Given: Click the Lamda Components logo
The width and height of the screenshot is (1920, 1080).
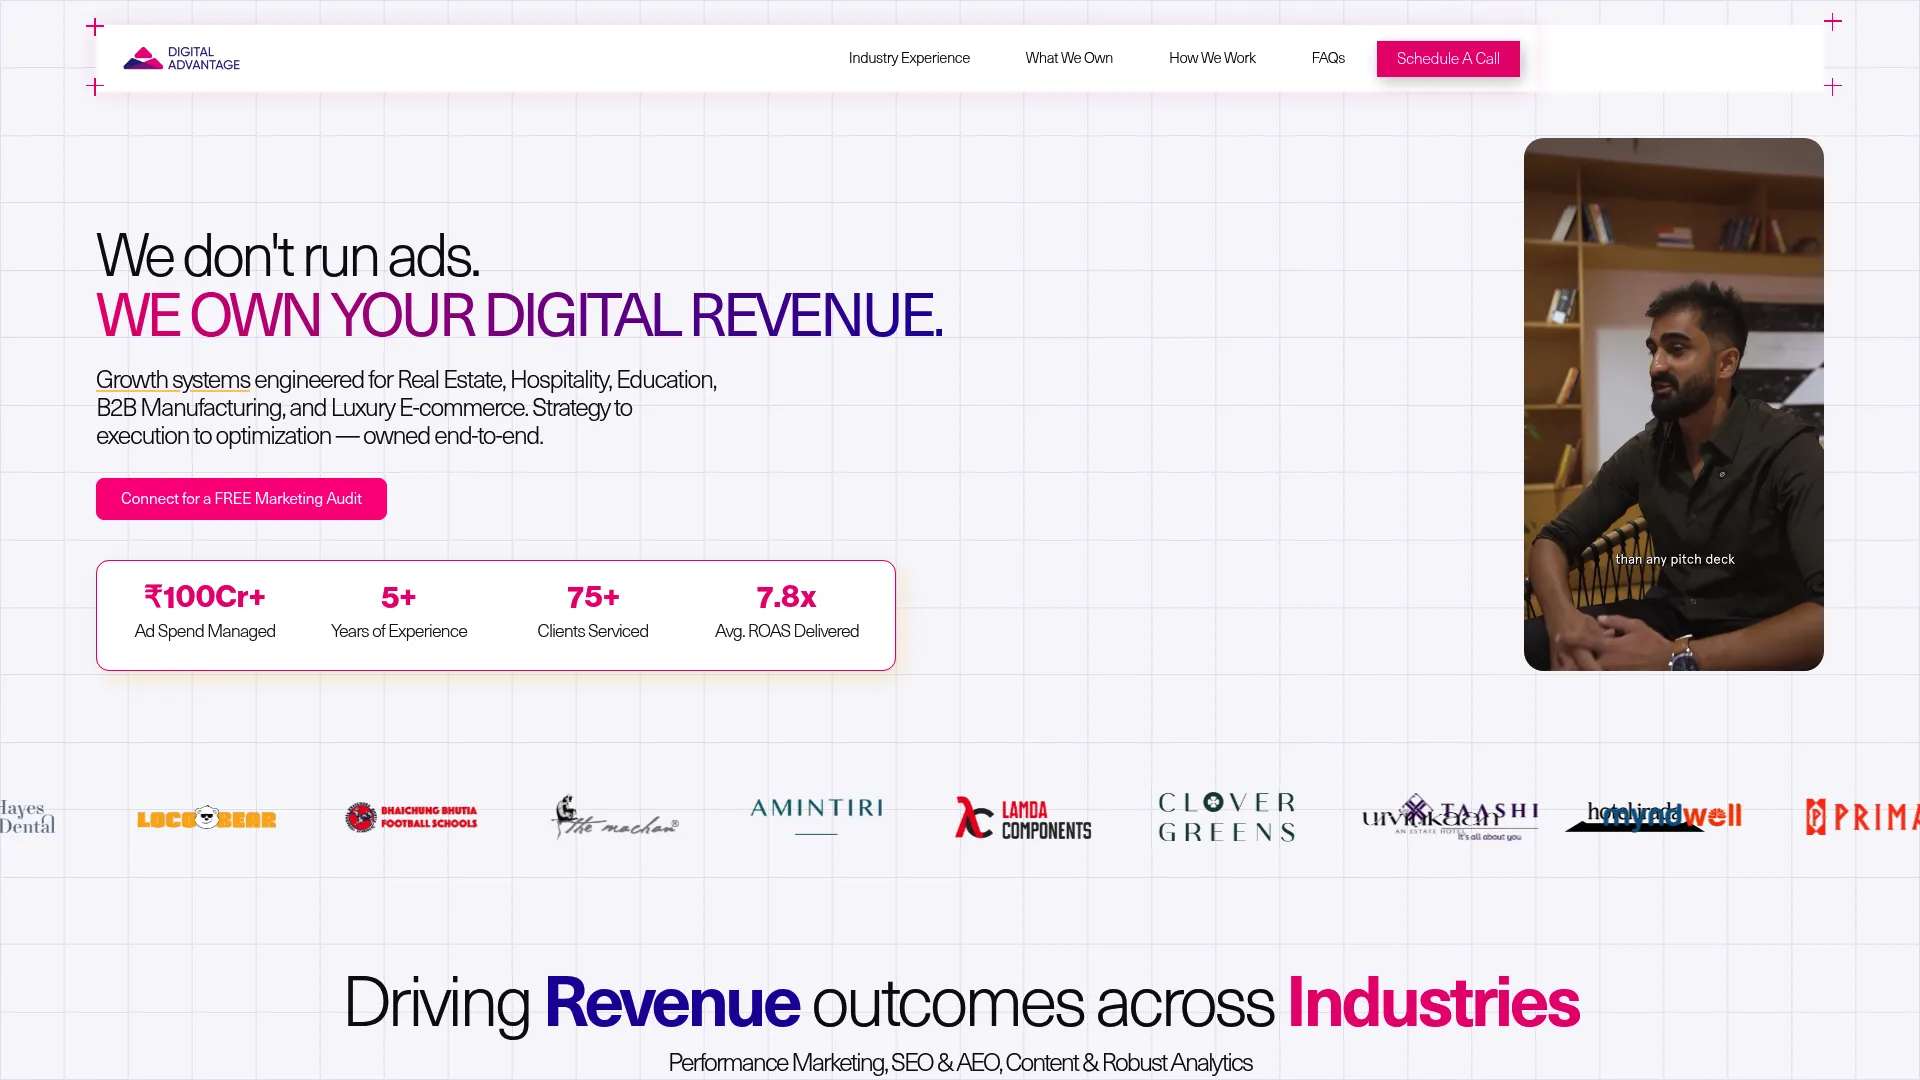Looking at the screenshot, I should coord(1022,818).
